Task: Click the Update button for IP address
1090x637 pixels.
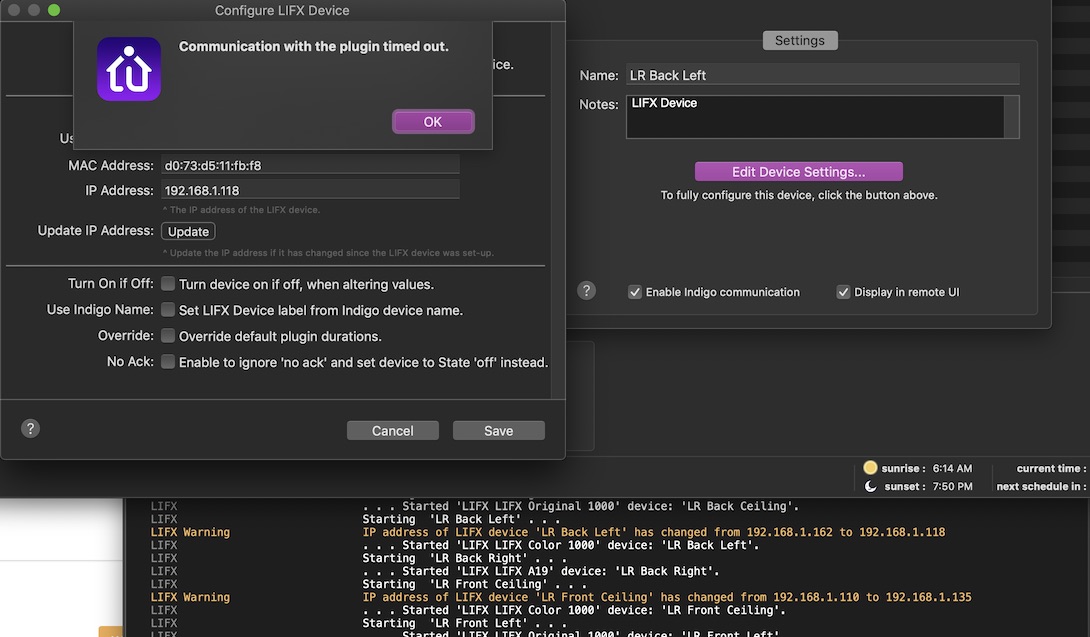Action: click(188, 232)
